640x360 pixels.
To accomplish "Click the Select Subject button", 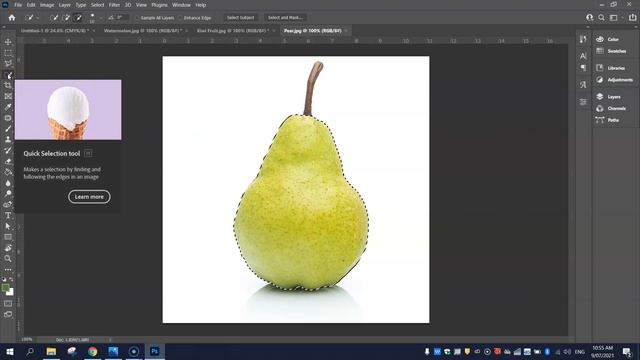I will click(x=240, y=18).
